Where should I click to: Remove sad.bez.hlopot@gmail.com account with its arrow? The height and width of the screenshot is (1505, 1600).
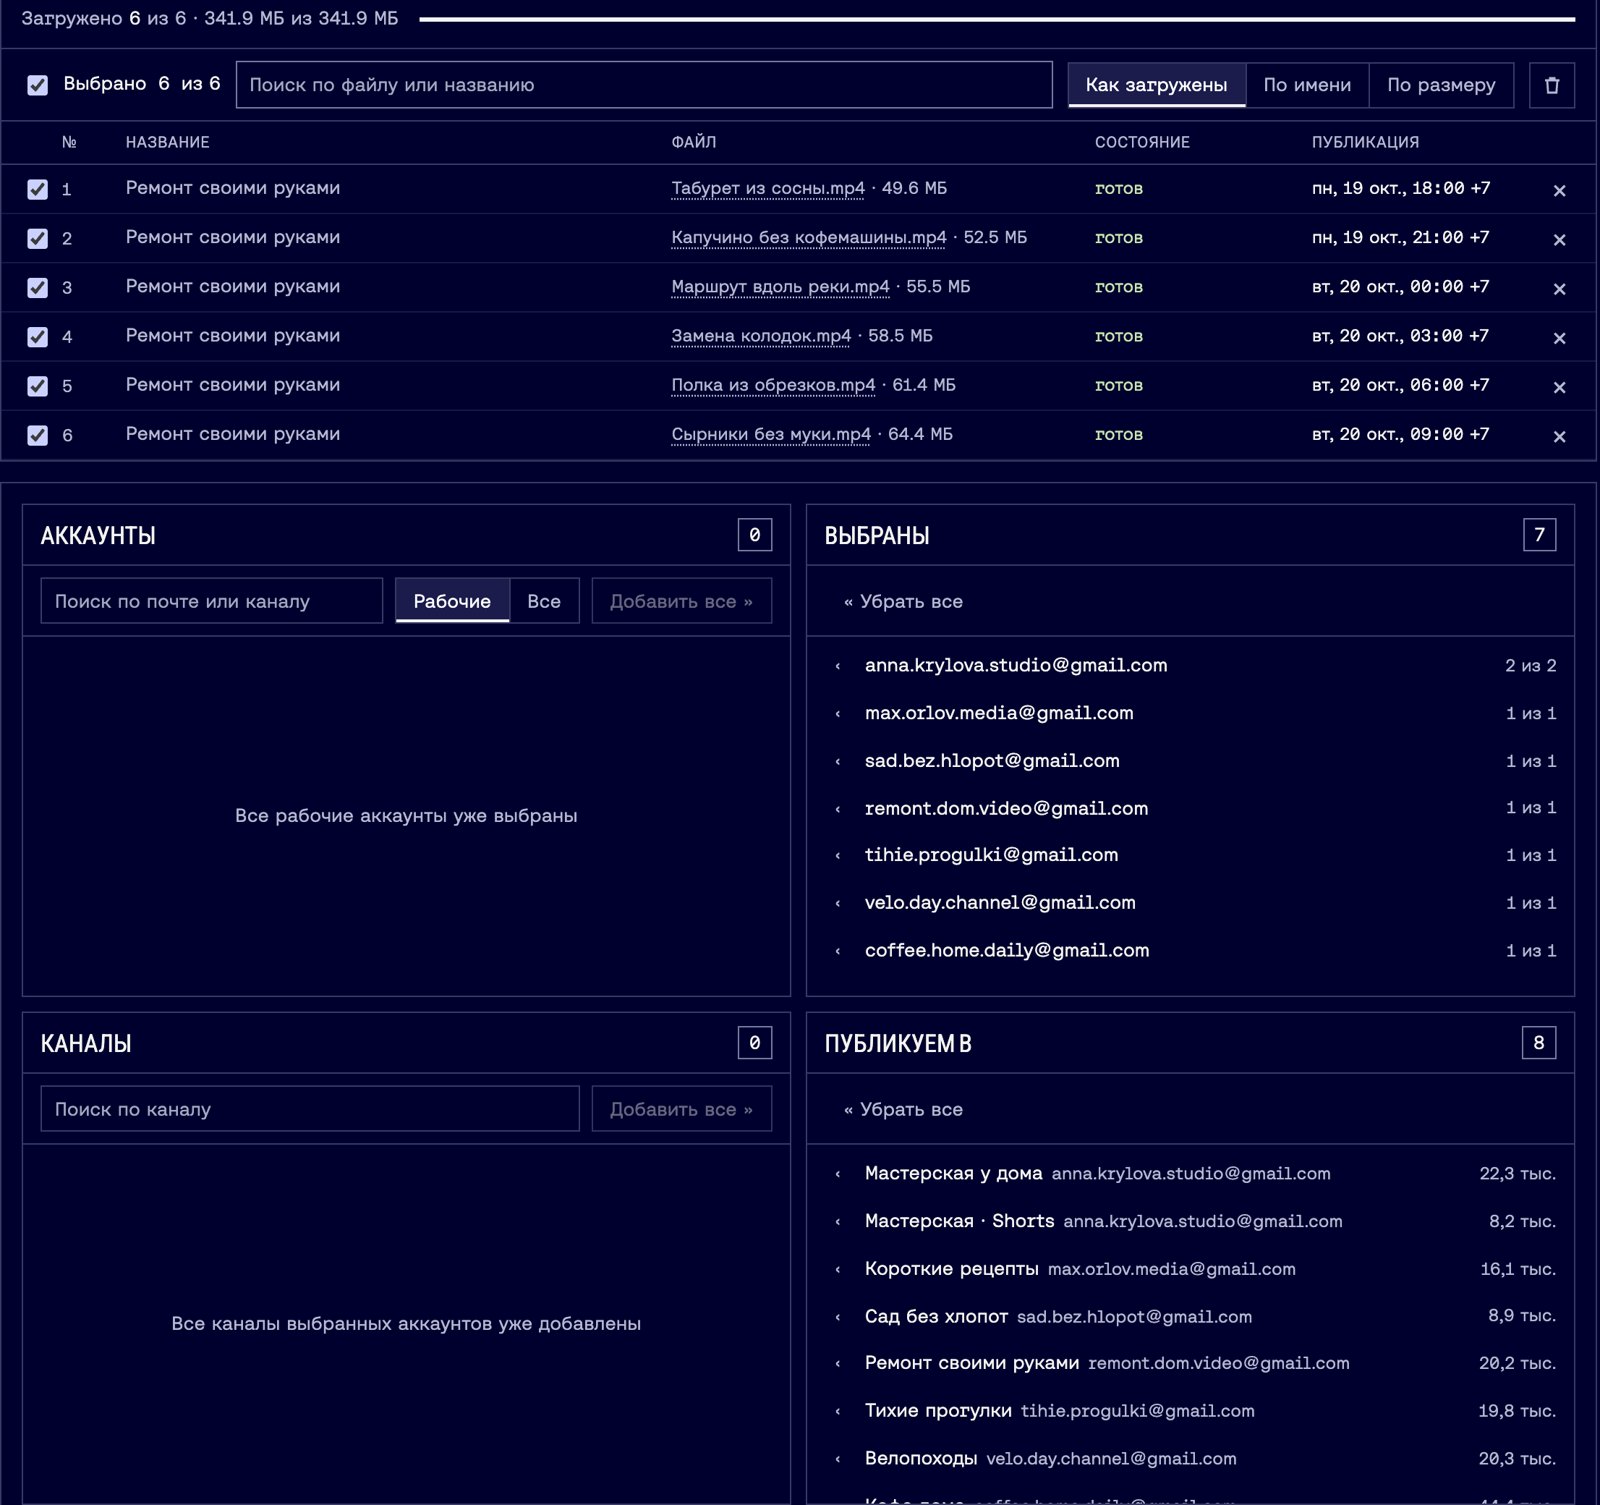[838, 761]
